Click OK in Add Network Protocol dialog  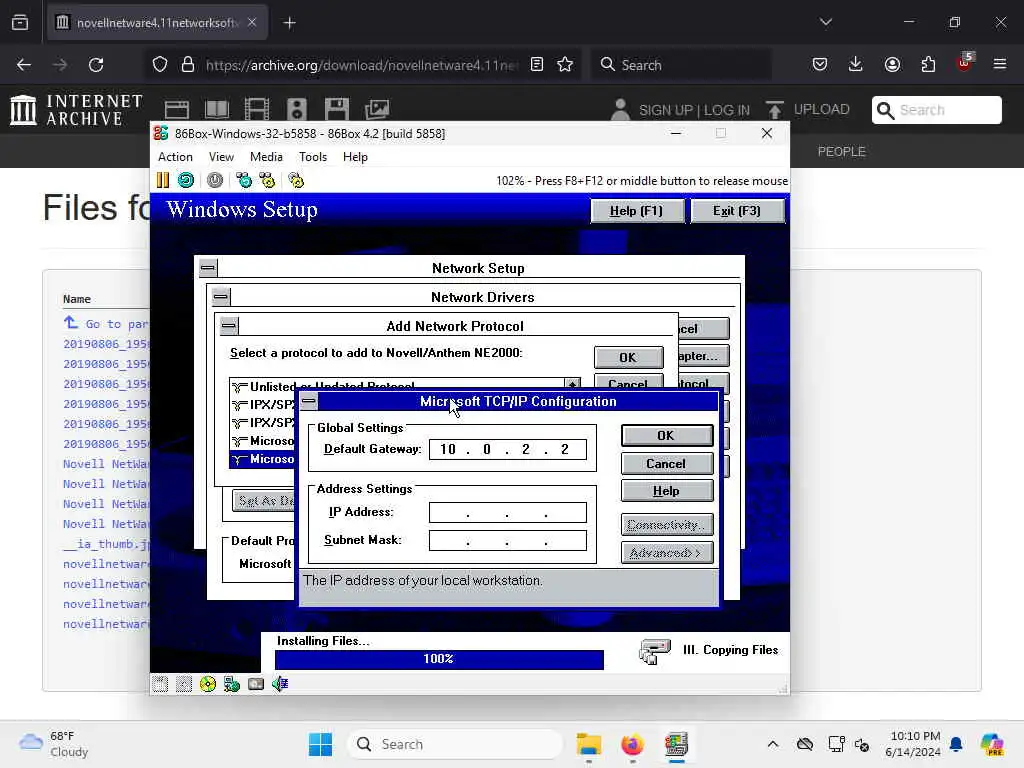628,357
